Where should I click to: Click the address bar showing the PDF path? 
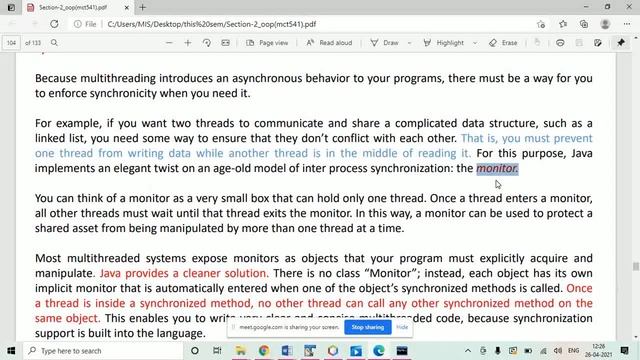211,24
